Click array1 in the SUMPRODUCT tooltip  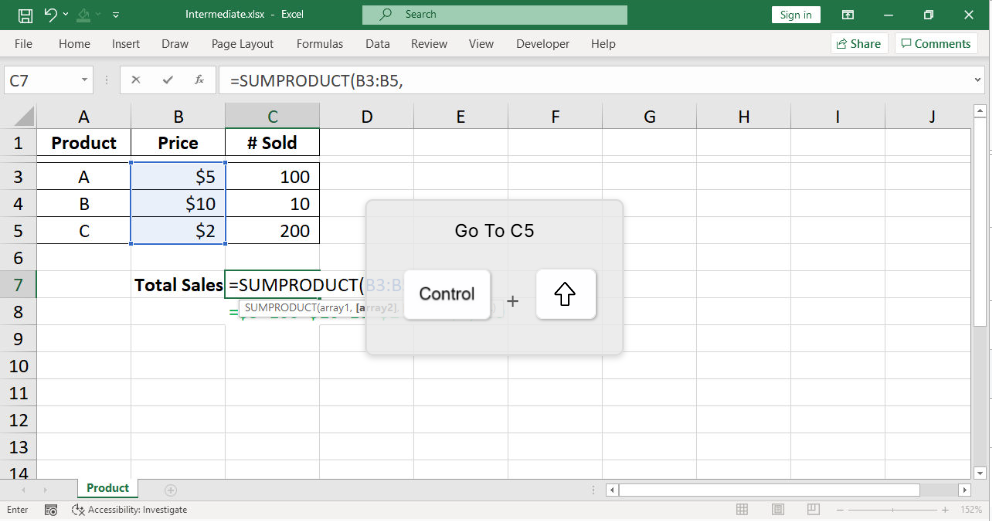[333, 308]
